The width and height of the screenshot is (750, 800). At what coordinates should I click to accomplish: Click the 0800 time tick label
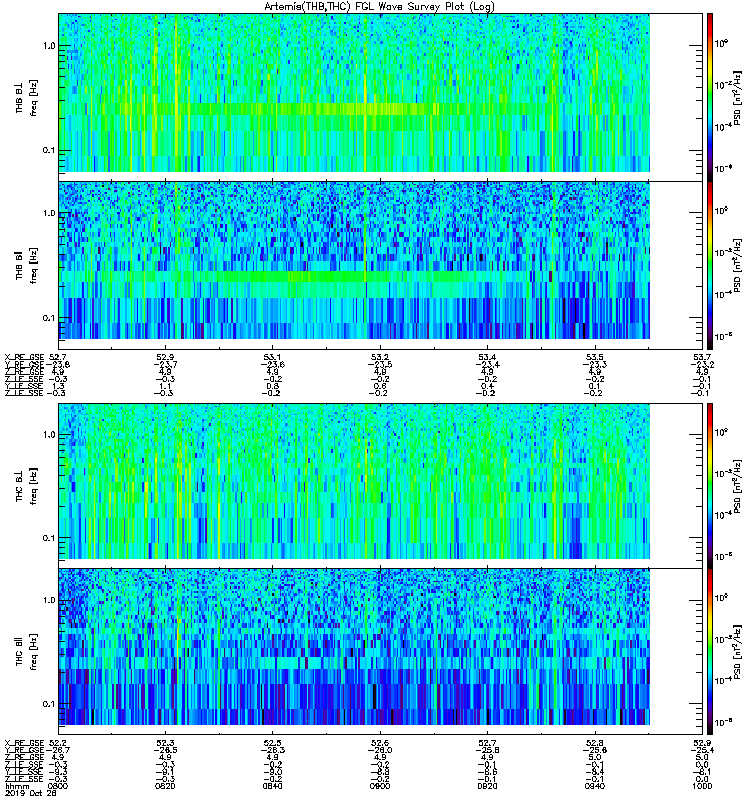click(x=58, y=786)
